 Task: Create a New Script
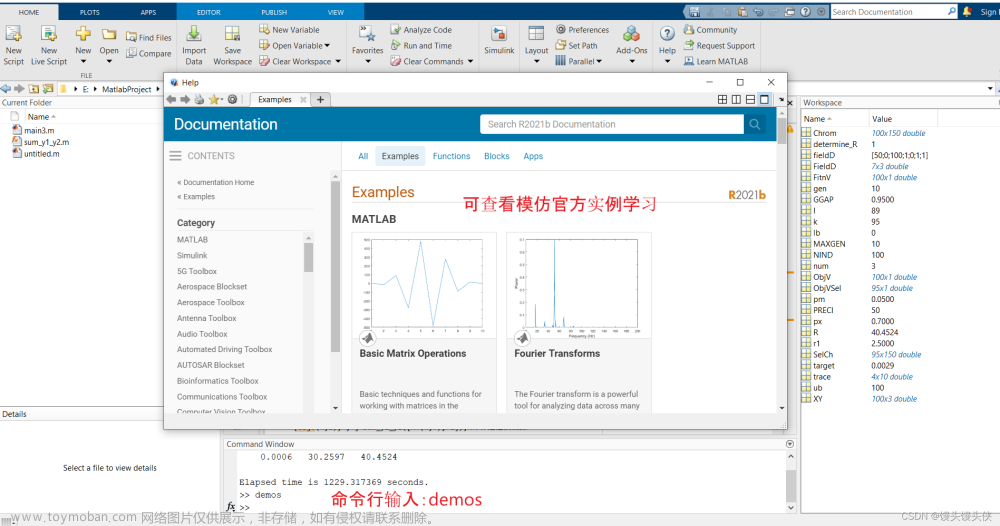13,45
